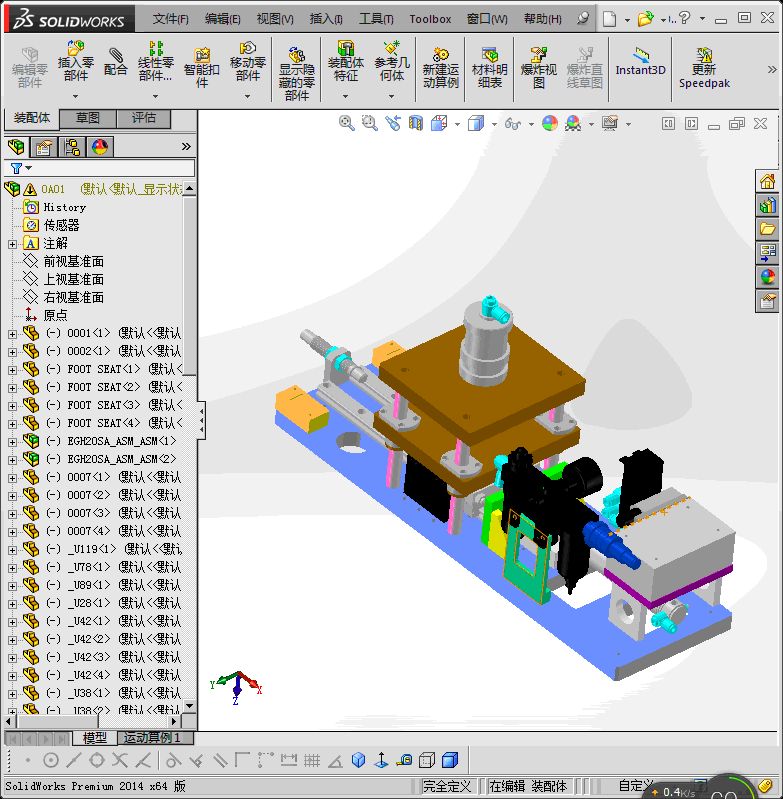
Task: Expand the EGH20SA_ASM_ASM<1> tree node
Action: click(12, 441)
